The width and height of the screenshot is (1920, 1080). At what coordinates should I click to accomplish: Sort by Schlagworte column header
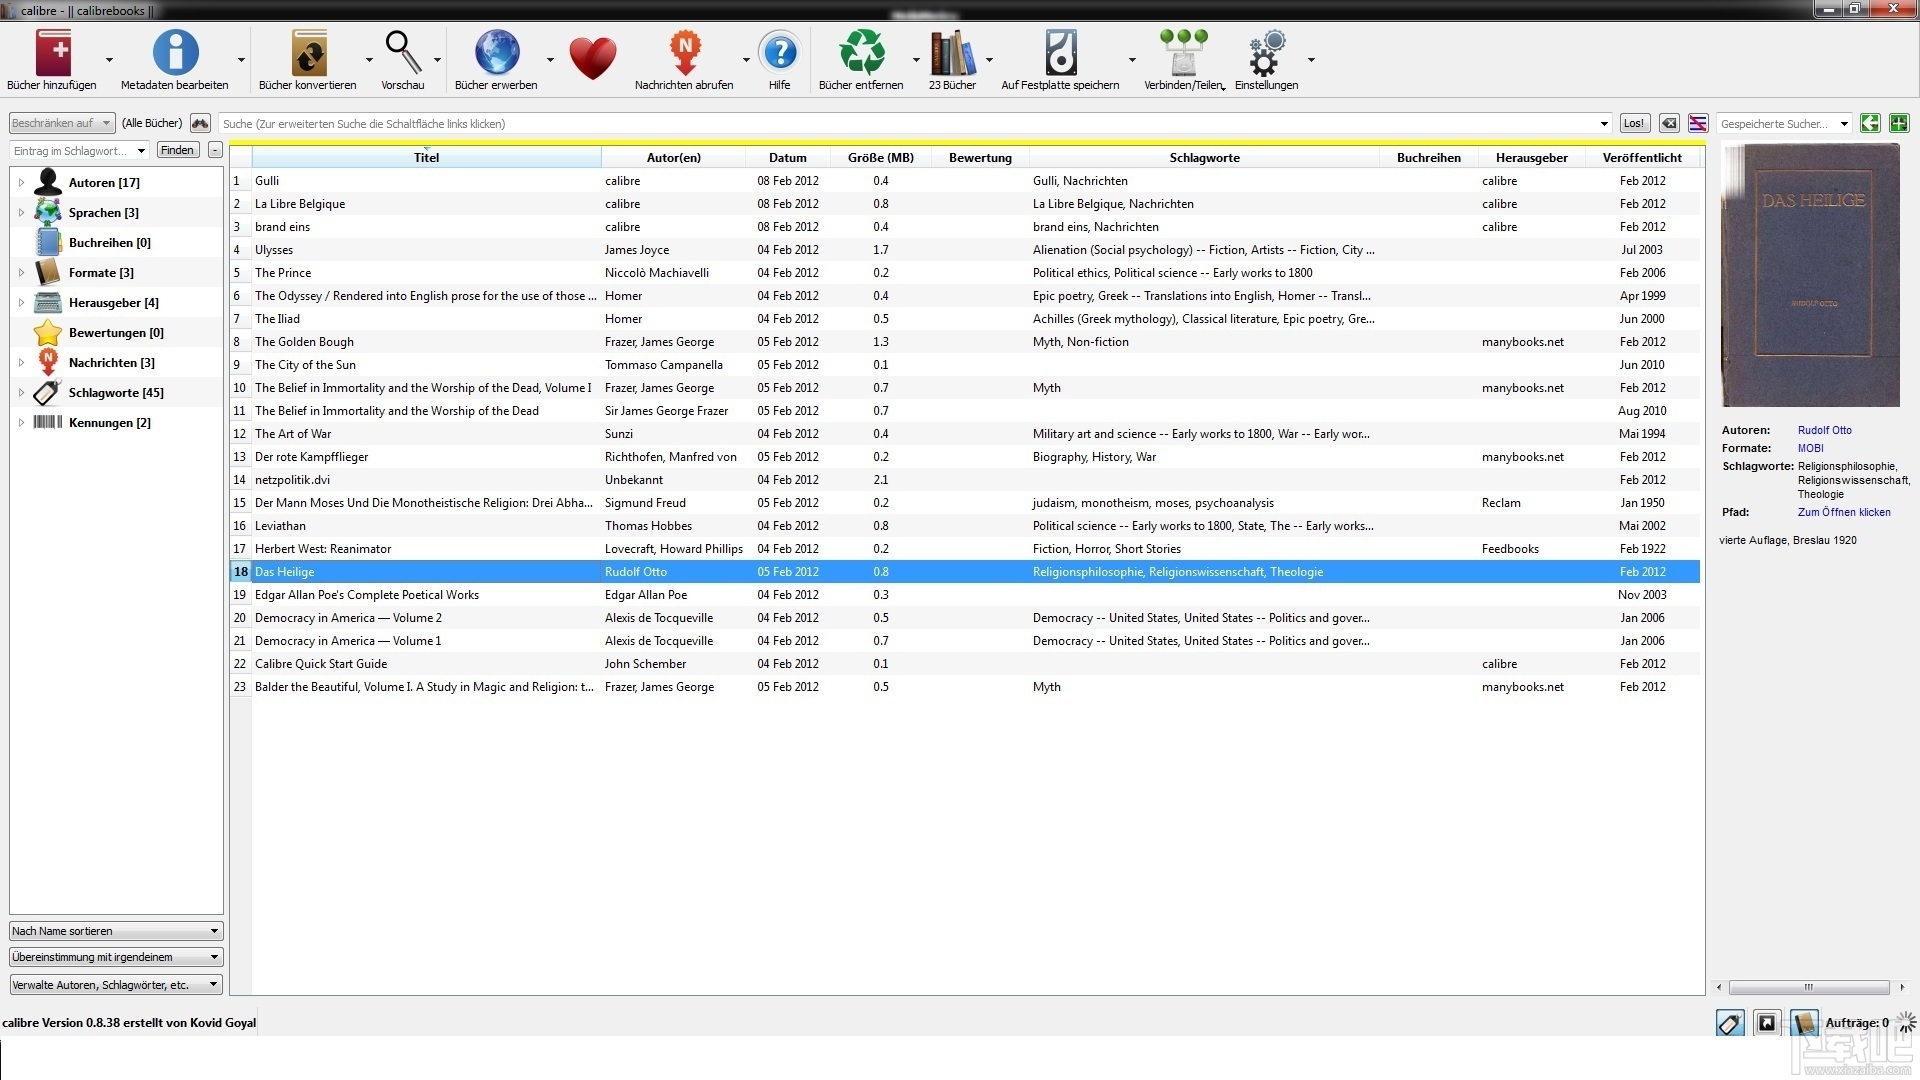click(x=1204, y=157)
